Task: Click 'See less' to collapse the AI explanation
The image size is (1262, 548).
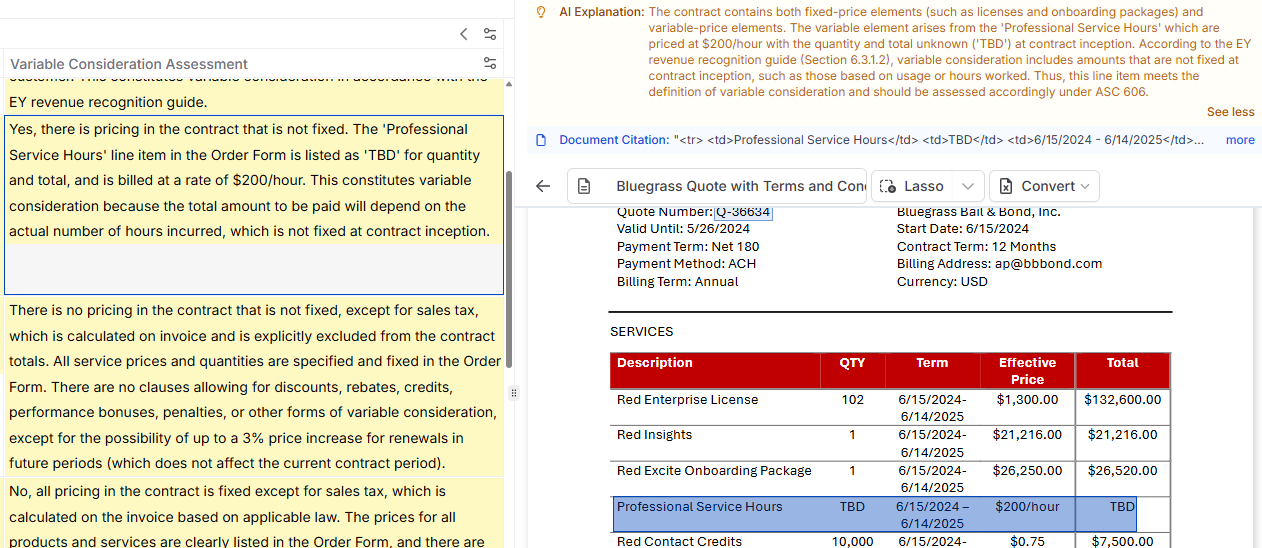Action: (1230, 112)
